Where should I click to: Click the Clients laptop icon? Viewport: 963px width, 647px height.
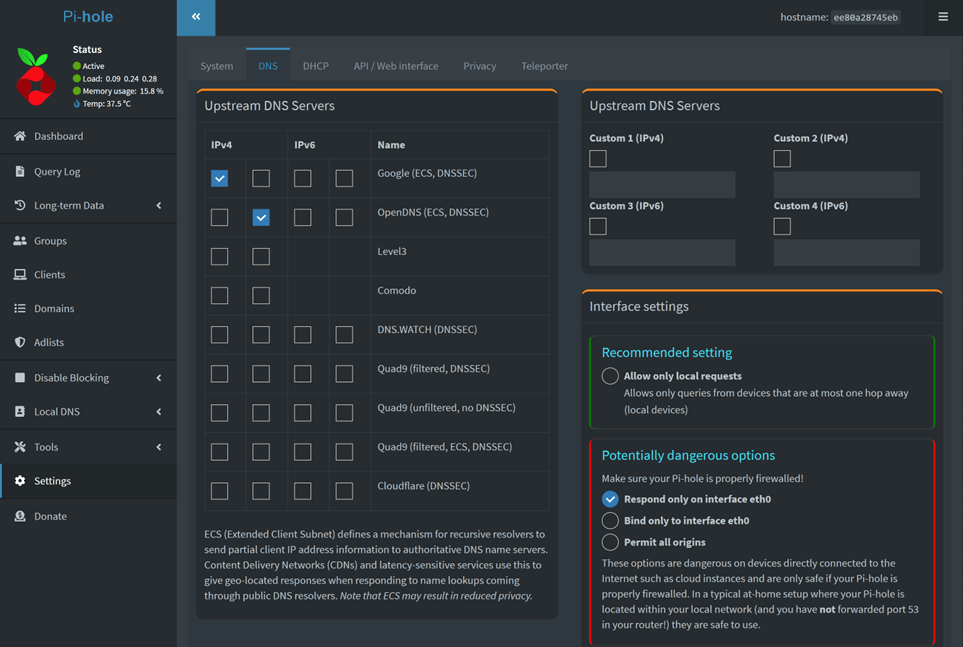point(20,275)
